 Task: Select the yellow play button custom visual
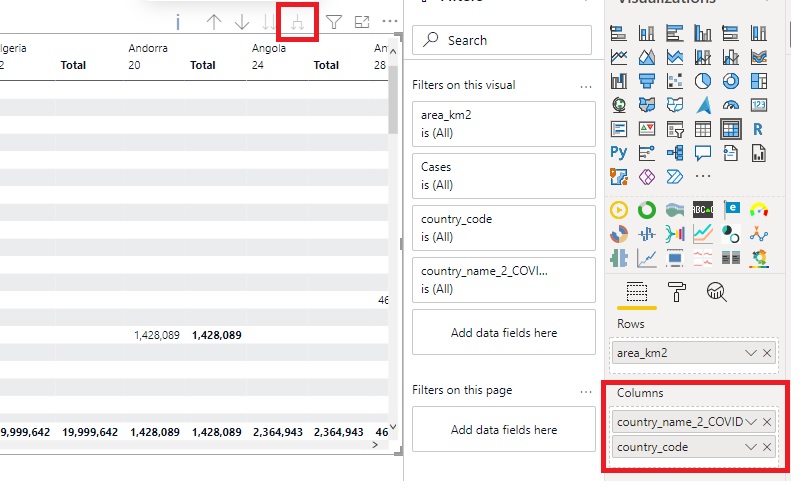pyautogui.click(x=618, y=210)
